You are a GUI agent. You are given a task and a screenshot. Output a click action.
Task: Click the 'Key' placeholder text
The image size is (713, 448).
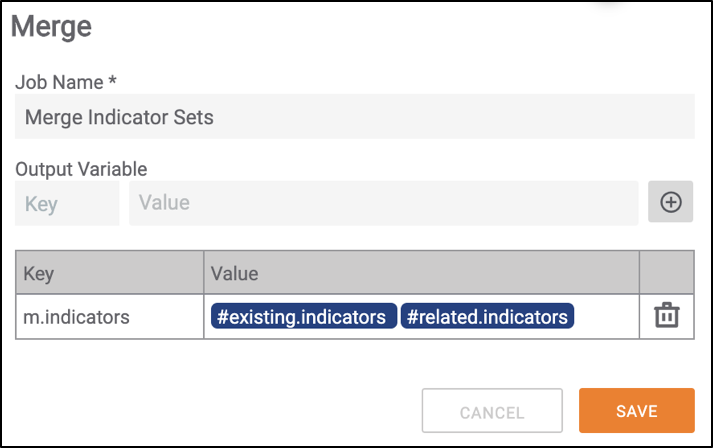41,204
